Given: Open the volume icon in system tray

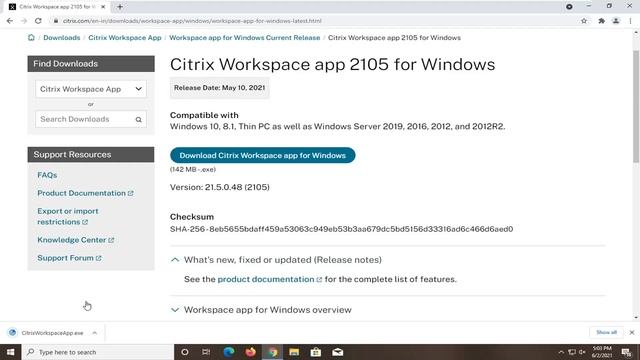Looking at the screenshot, I should (x=582, y=352).
